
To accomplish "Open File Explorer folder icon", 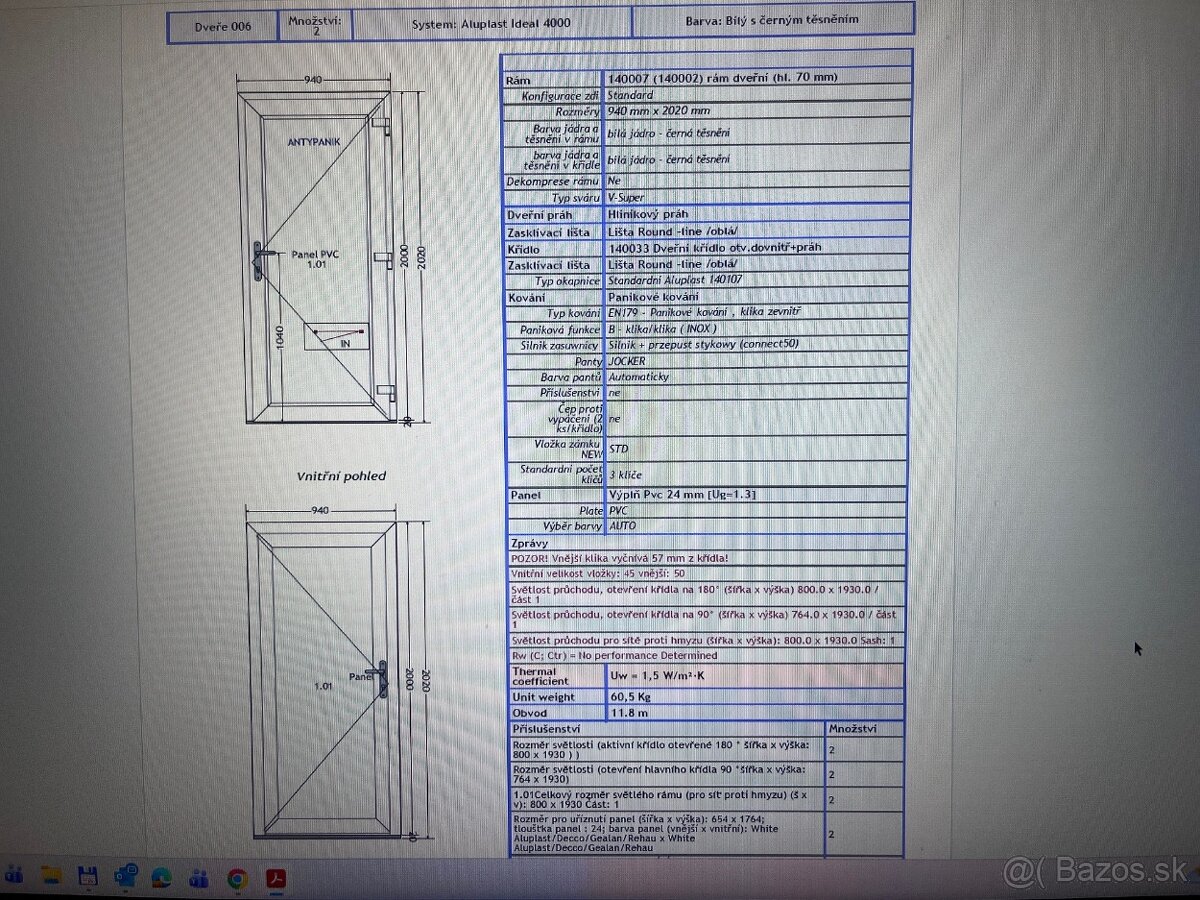I will click(x=51, y=877).
